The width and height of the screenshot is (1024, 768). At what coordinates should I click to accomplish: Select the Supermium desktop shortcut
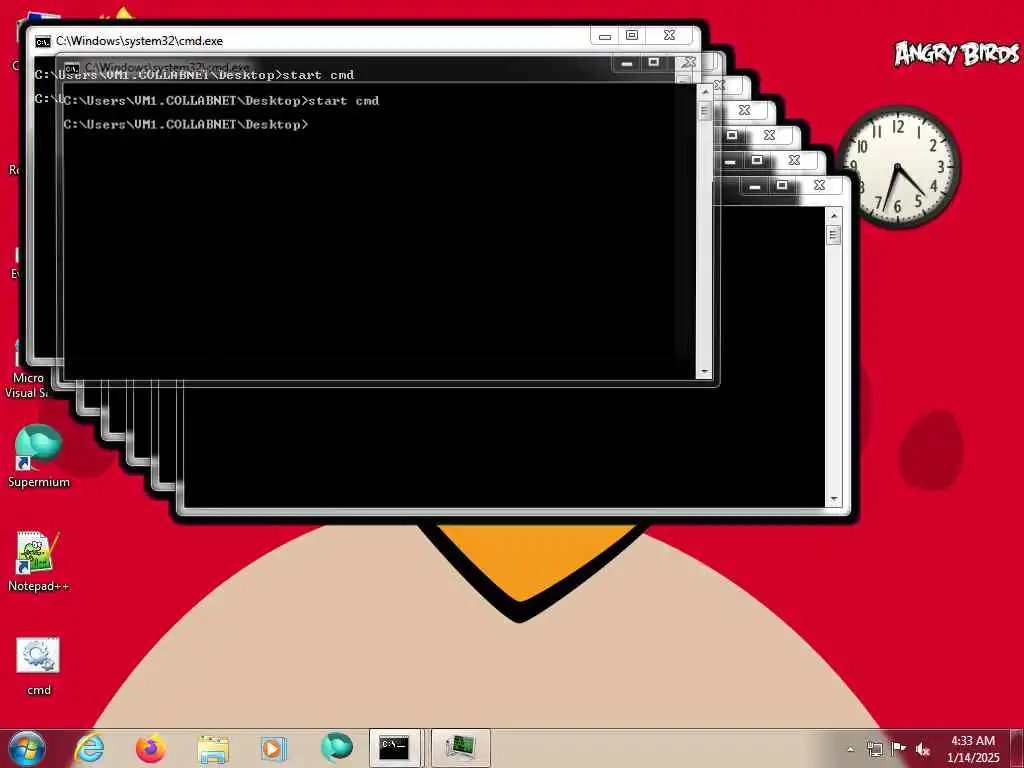39,456
